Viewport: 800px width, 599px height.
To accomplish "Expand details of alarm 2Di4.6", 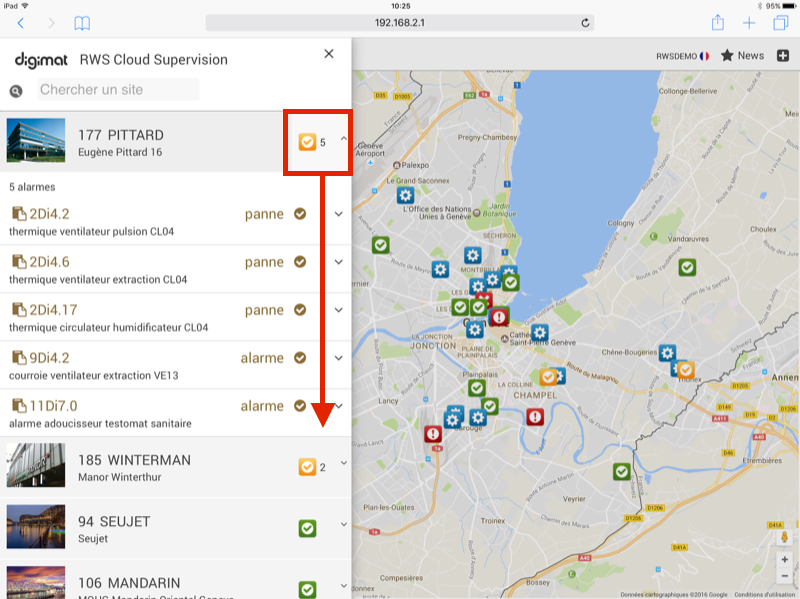I will point(339,262).
